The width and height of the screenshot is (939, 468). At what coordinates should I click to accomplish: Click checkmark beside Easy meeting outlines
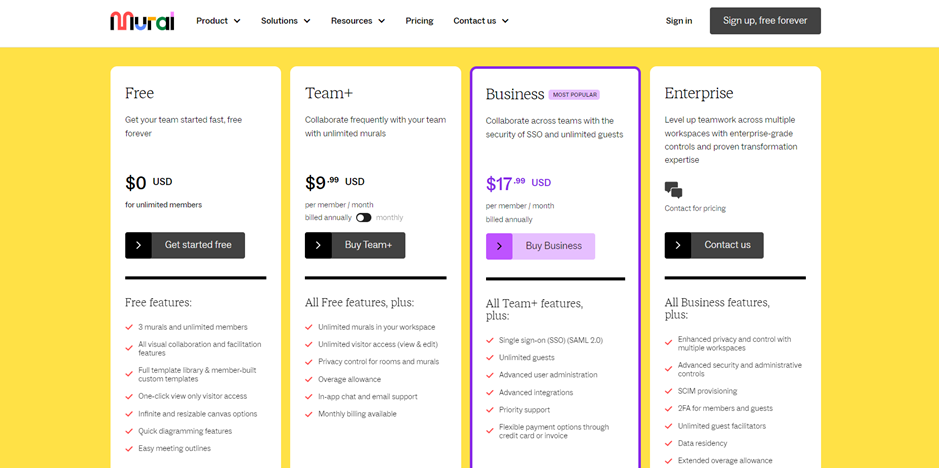(x=129, y=448)
